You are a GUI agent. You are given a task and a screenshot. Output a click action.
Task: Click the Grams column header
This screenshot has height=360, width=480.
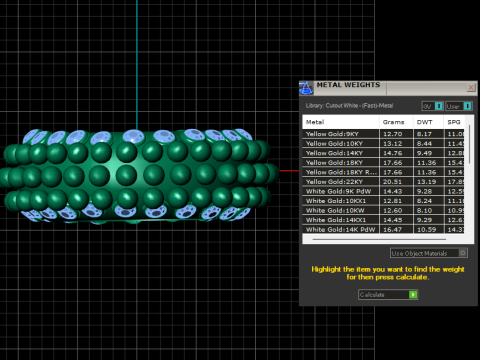point(396,122)
